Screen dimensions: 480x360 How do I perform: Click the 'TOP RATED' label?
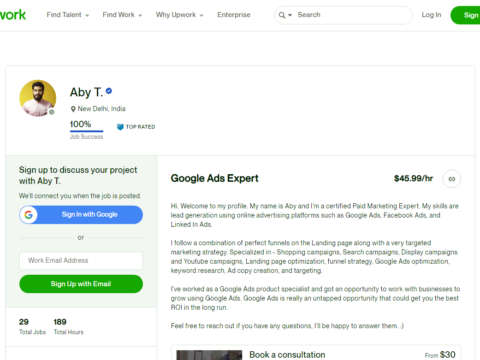(x=140, y=127)
